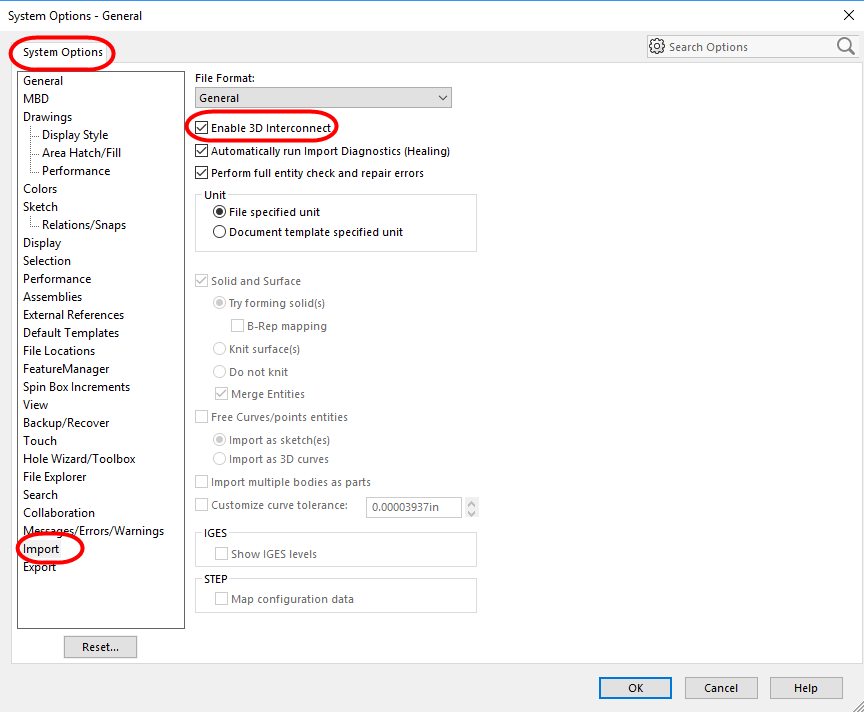Toggle Automatically run Import Diagnostics checkbox
Viewport: 864px width, 712px height.
point(202,151)
